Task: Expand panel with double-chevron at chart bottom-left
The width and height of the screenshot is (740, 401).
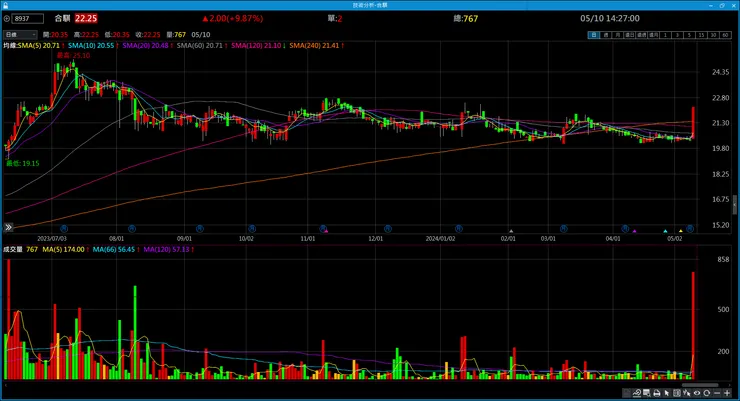Action: coord(8,227)
